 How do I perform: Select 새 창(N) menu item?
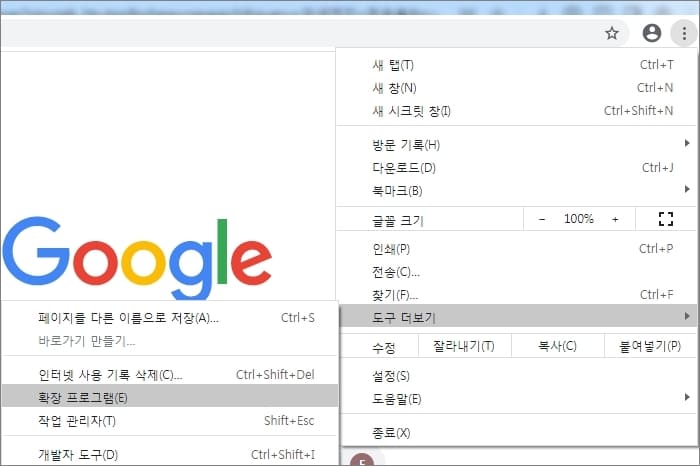point(517,88)
